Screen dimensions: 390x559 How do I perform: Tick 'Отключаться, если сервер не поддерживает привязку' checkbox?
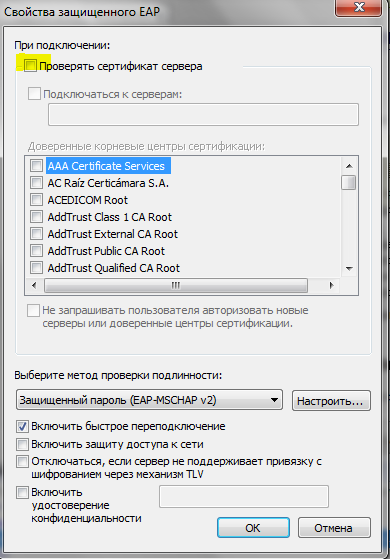tap(22, 461)
